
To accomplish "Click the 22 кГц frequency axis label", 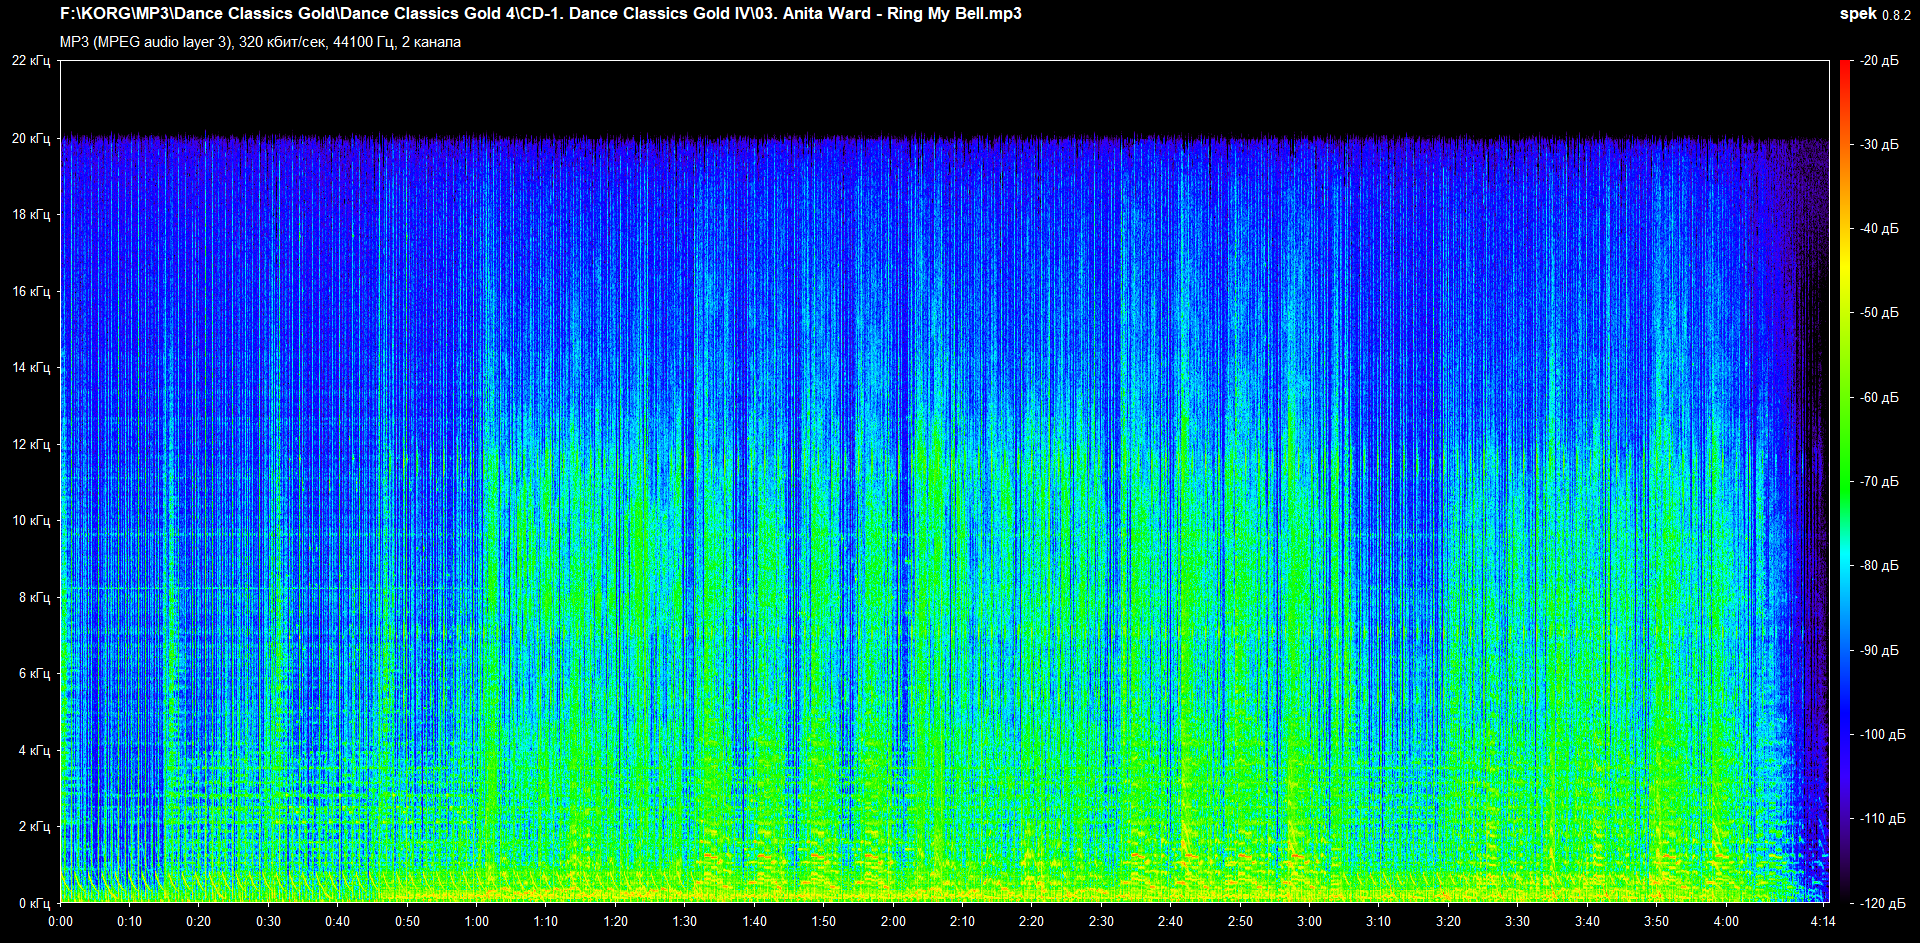I will 31,61.
